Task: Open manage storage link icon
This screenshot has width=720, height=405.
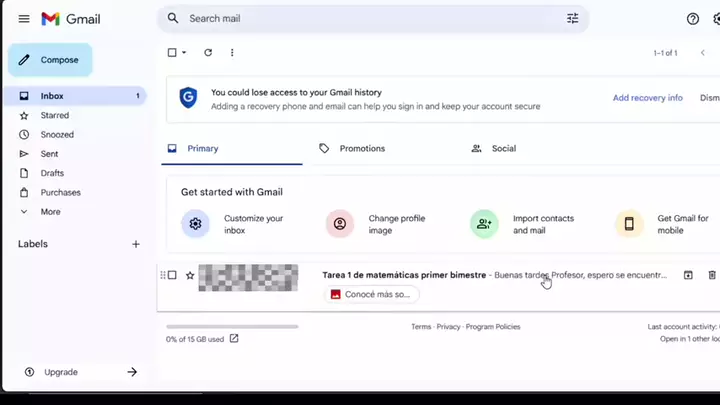Action: (234, 339)
